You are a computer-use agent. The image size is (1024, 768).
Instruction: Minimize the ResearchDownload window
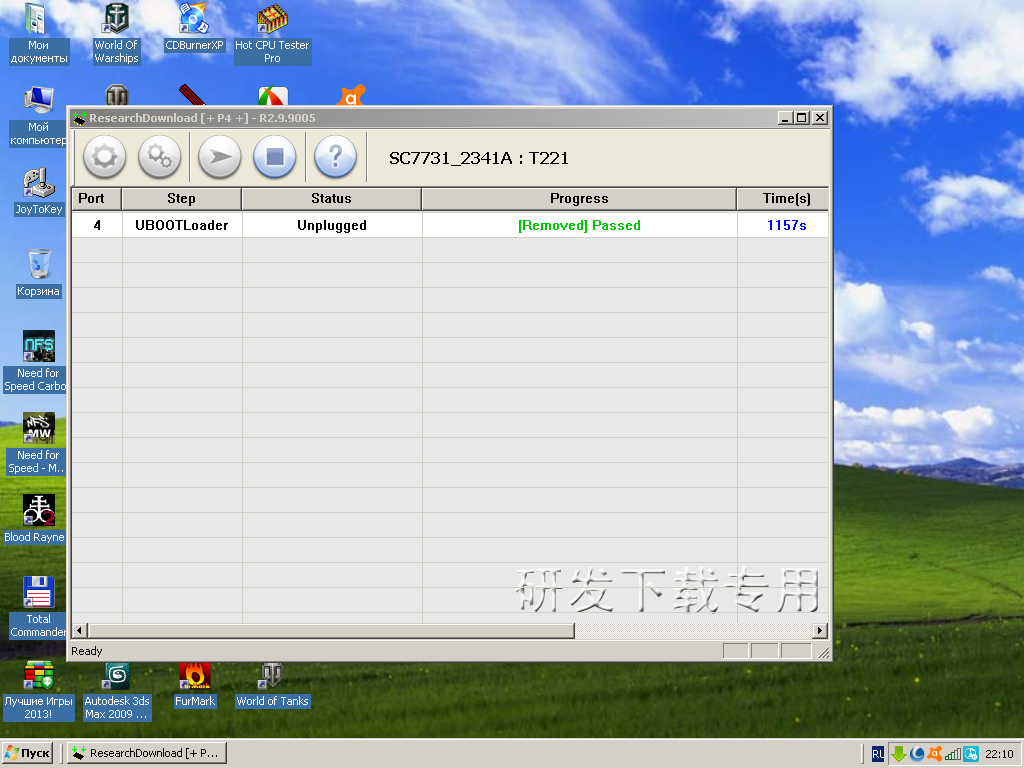coord(785,118)
